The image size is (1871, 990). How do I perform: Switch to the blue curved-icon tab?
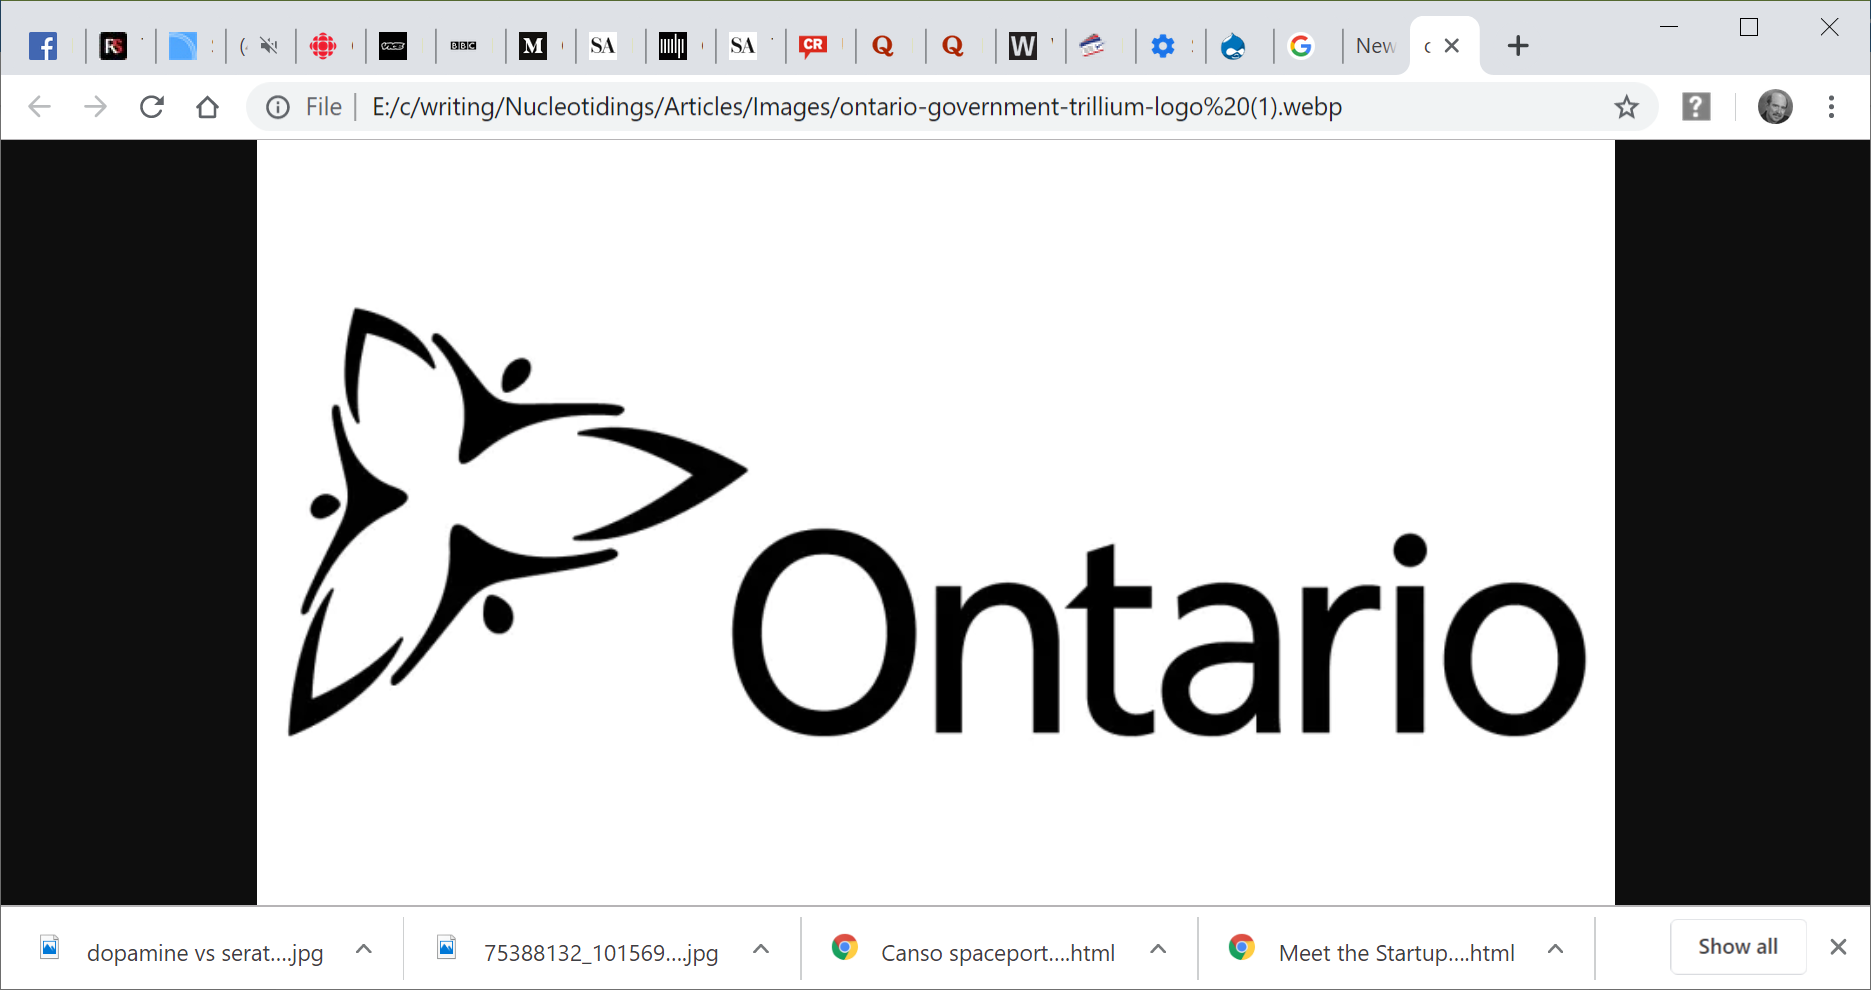click(183, 46)
